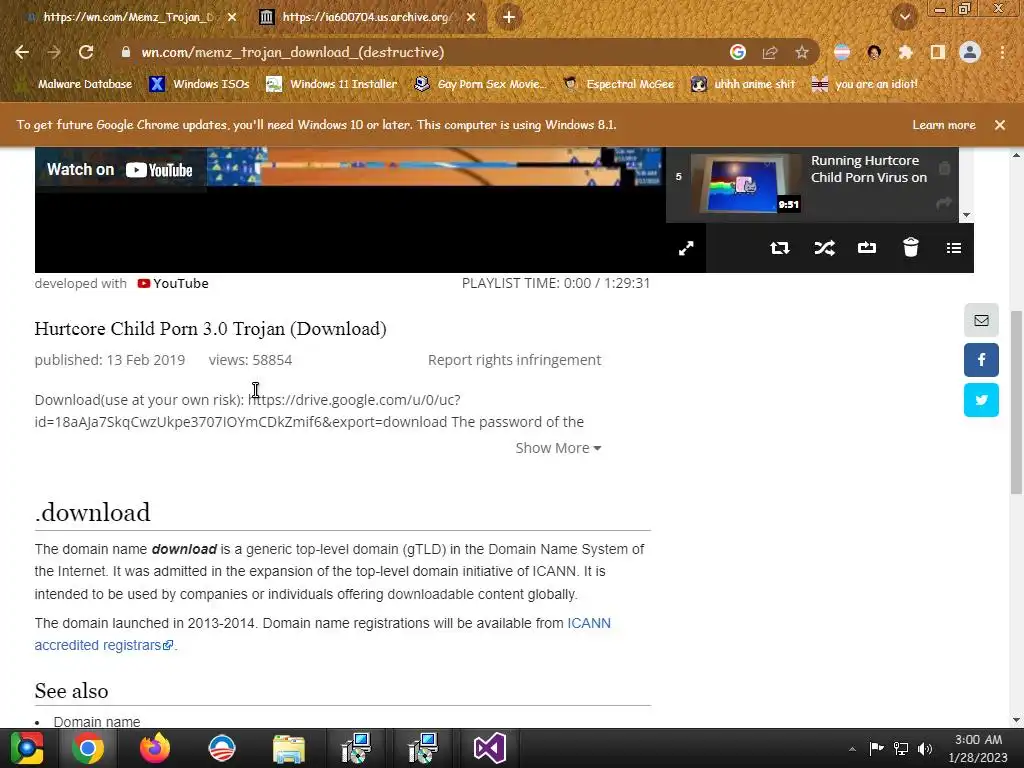Image resolution: width=1024 pixels, height=768 pixels.
Task: Open the Chrome profile avatar menu
Action: pos(970,52)
